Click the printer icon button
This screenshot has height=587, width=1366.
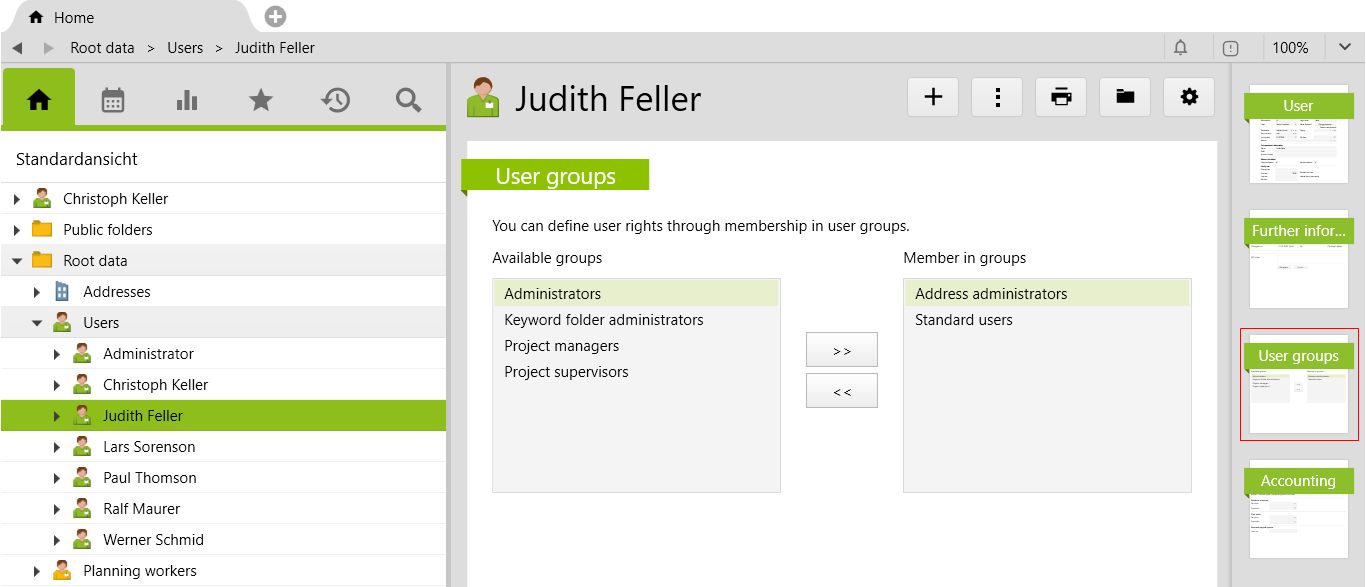(1061, 97)
